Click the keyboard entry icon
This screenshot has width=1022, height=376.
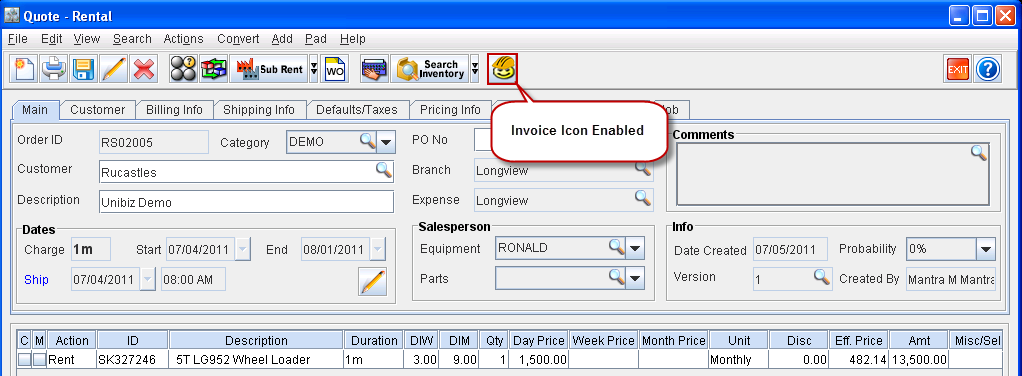(374, 68)
